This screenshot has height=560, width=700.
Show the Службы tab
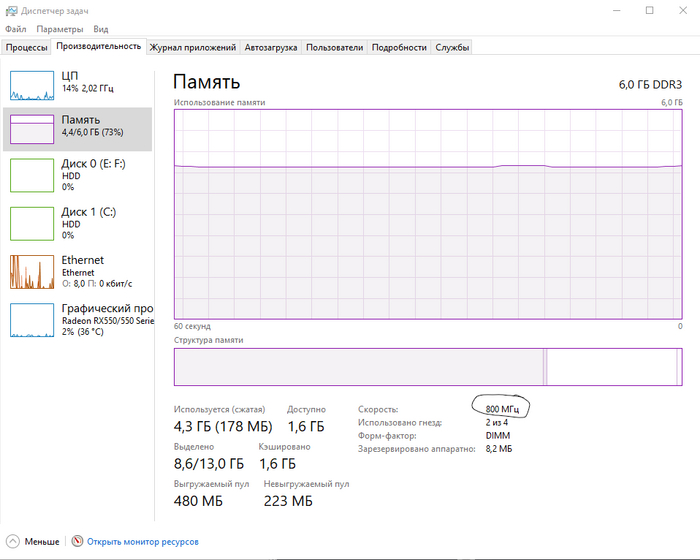[x=452, y=47]
